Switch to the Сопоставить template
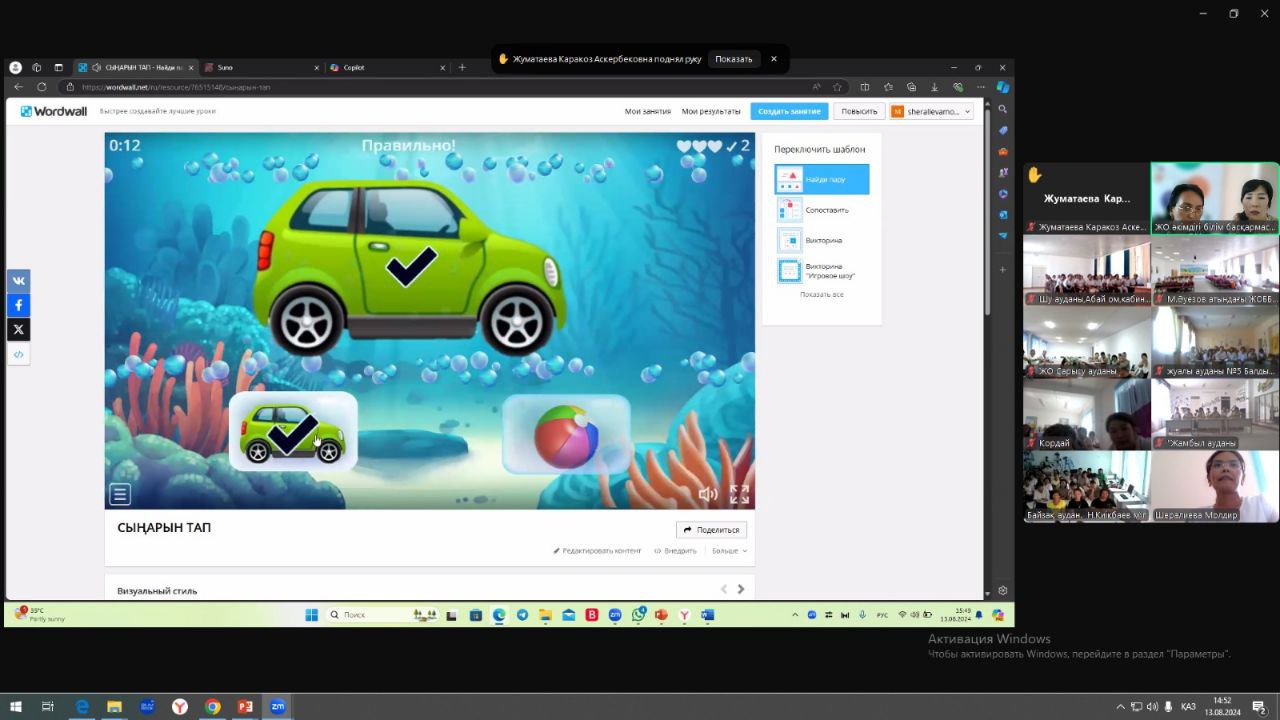Screen dimensions: 1280x720 click(822, 210)
